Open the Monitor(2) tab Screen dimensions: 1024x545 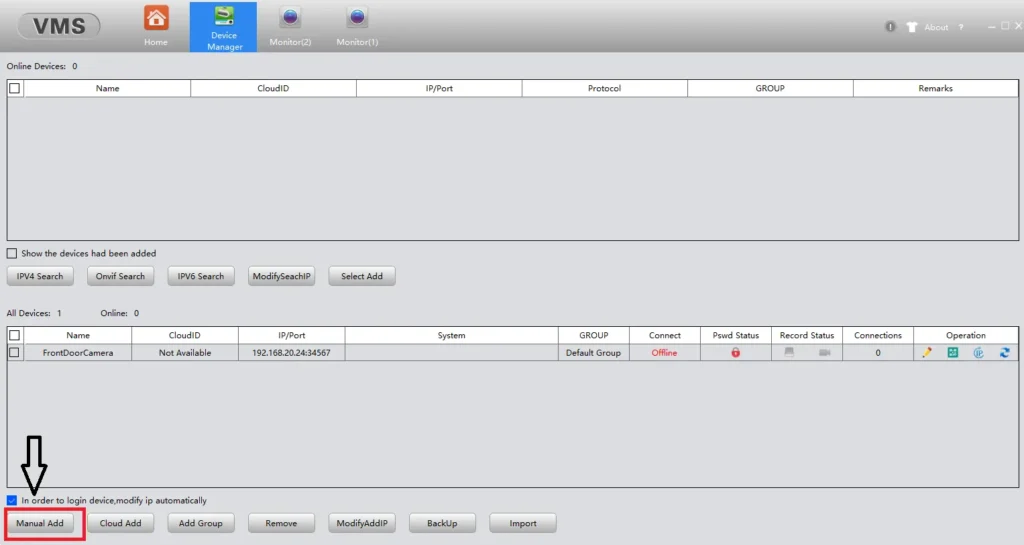click(290, 26)
